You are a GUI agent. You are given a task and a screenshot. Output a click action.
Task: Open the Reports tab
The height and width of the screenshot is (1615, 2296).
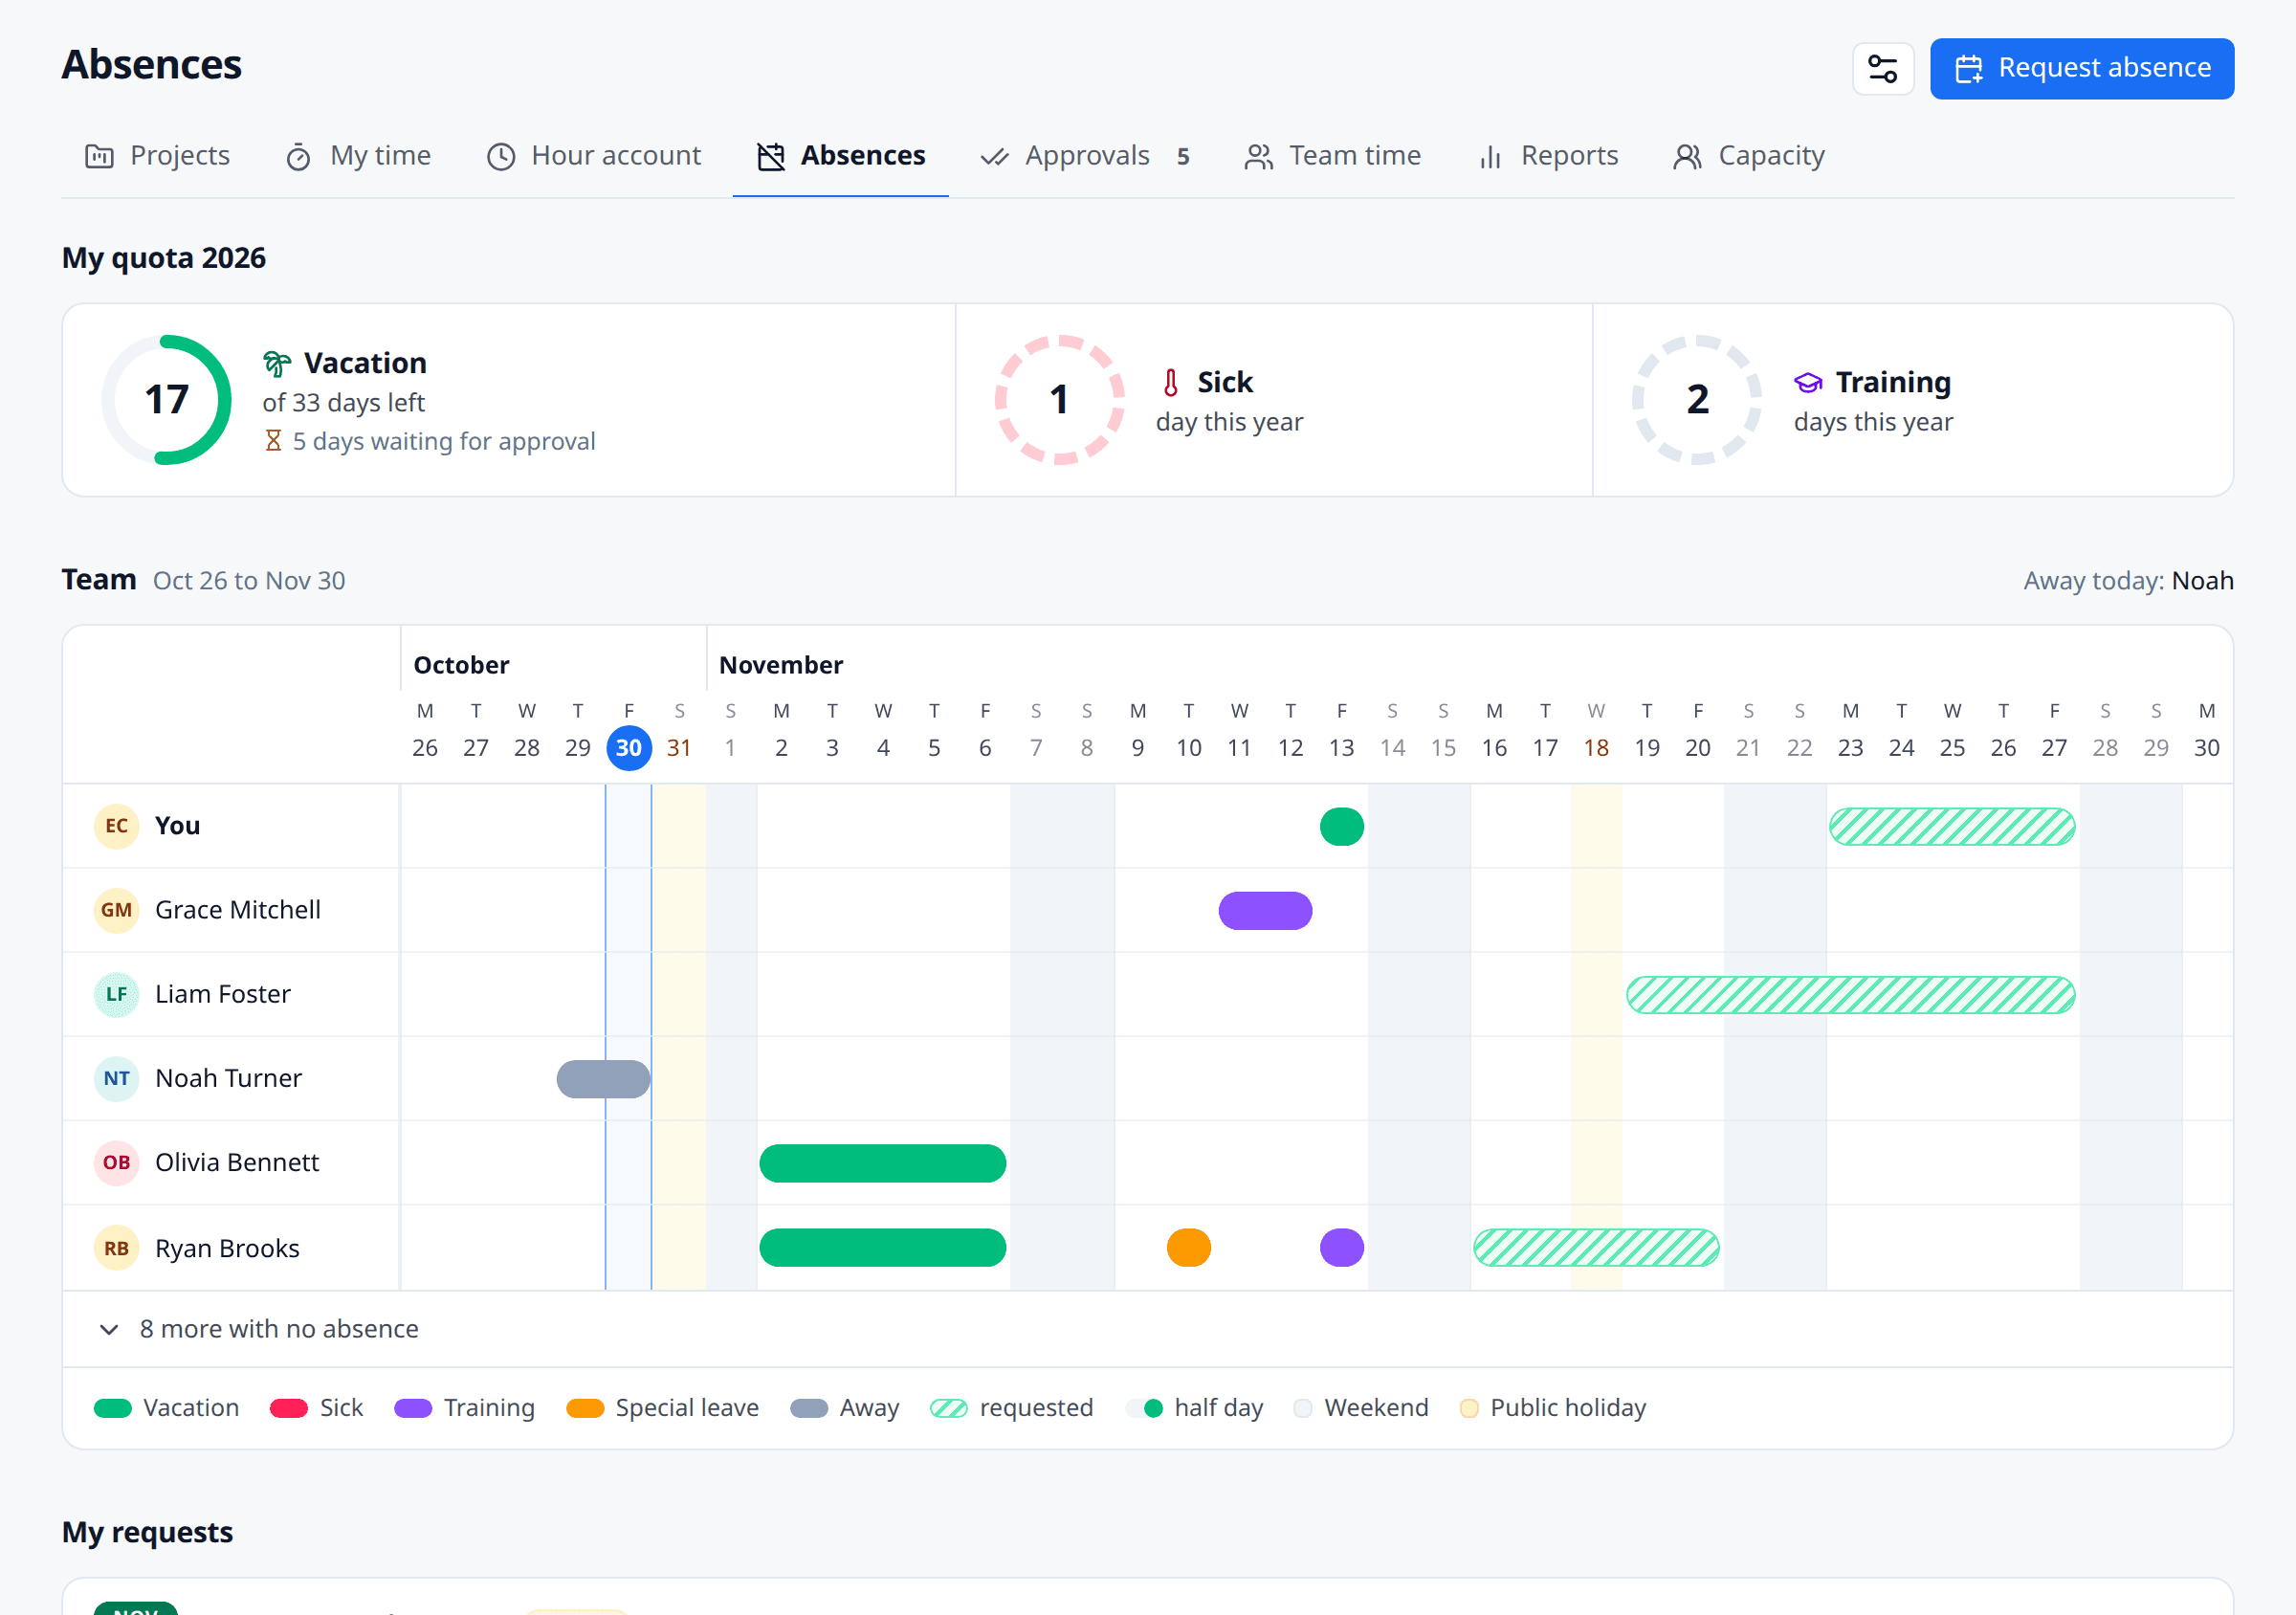point(1547,156)
